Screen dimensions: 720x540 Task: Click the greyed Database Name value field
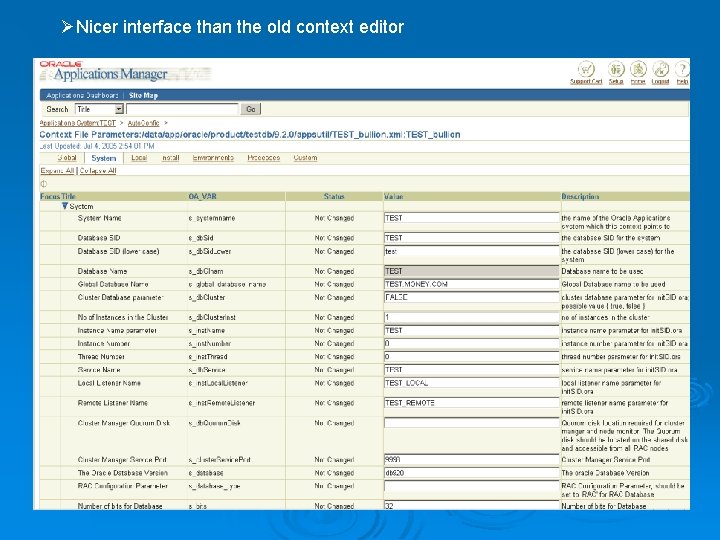(471, 271)
